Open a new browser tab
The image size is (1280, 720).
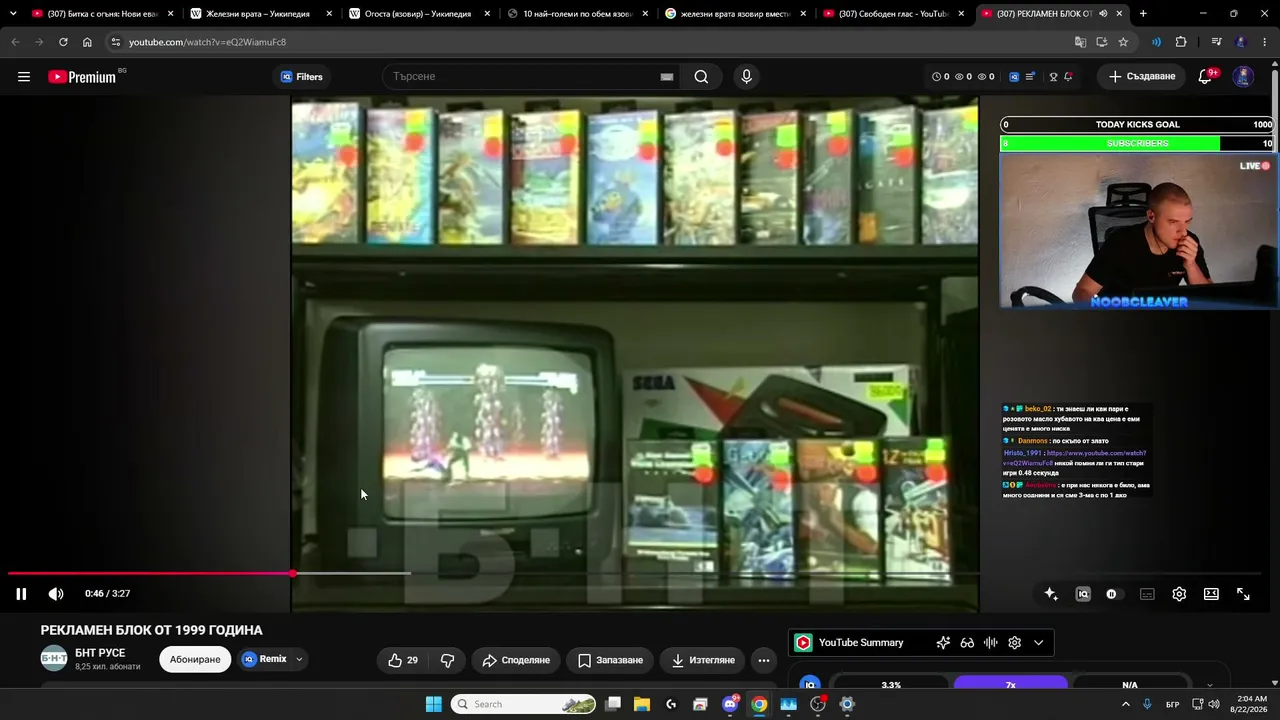(1143, 14)
